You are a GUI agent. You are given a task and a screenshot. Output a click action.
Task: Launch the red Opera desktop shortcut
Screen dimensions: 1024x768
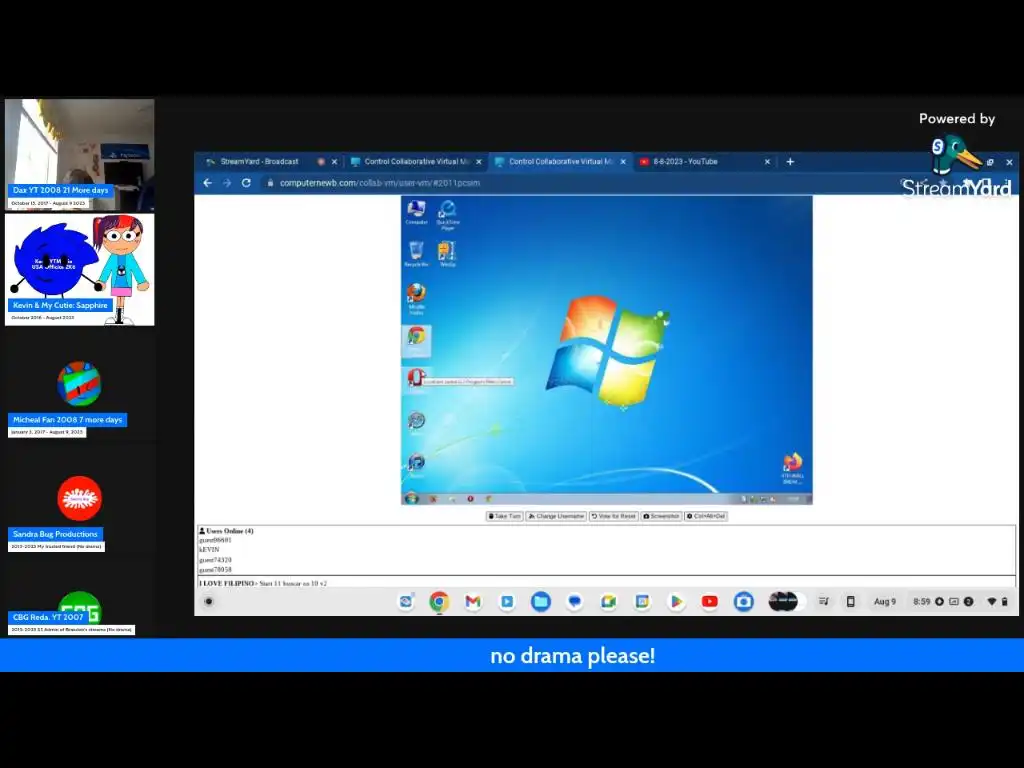(x=415, y=379)
